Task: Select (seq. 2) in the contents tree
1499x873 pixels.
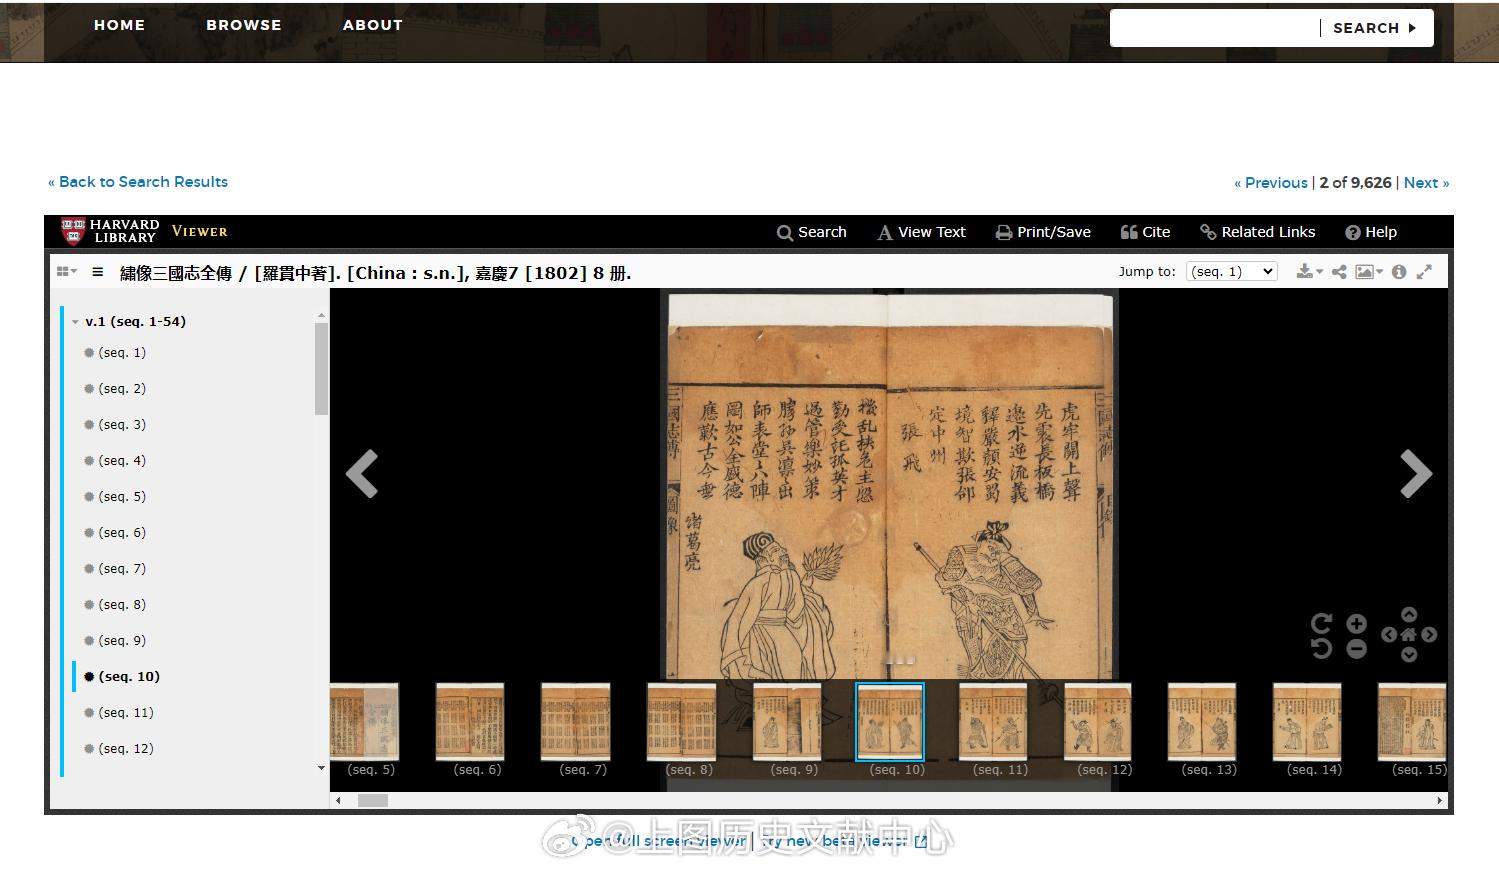Action: (x=122, y=388)
